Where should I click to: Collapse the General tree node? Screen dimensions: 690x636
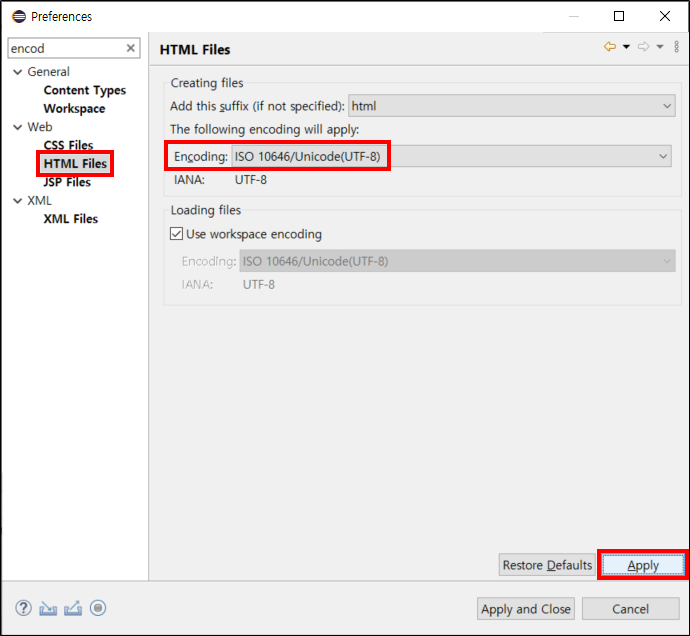pyautogui.click(x=18, y=72)
